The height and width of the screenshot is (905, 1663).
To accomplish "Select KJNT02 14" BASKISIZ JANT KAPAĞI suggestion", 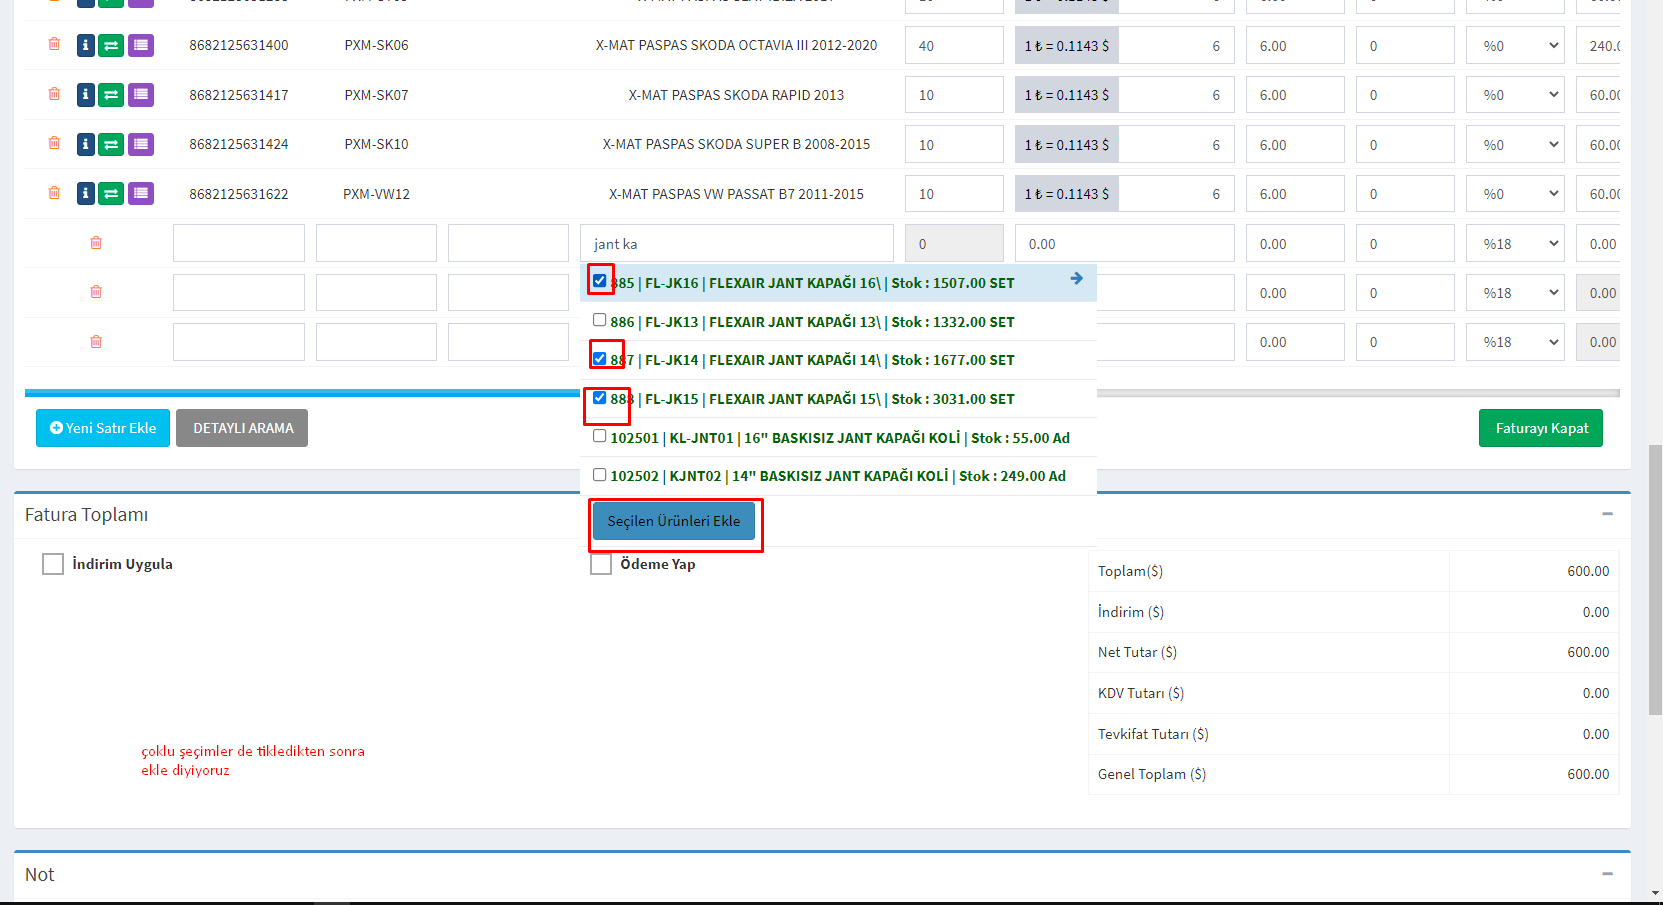I will pyautogui.click(x=838, y=476).
